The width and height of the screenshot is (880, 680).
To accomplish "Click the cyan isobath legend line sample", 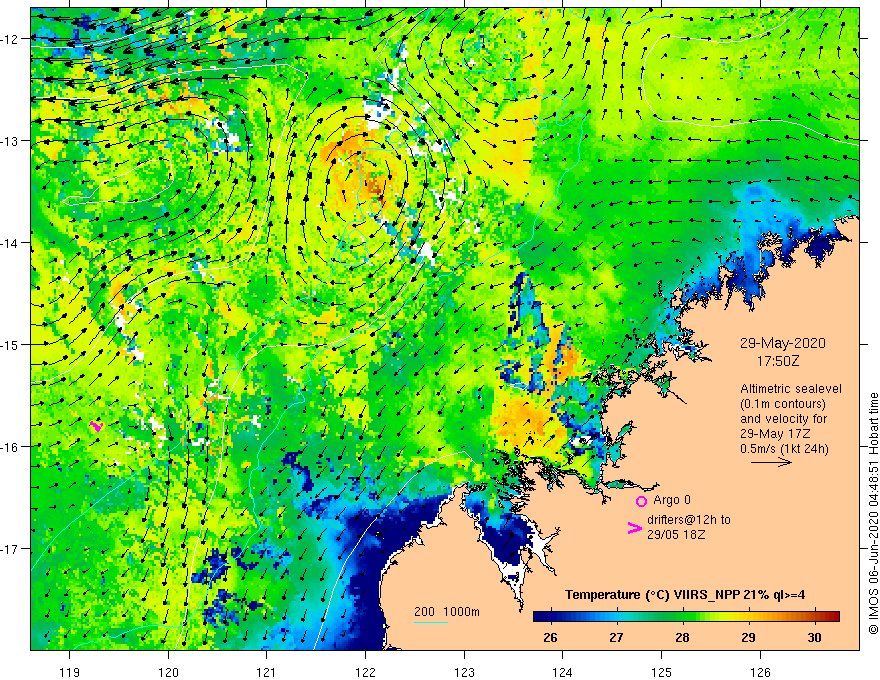I will 431,623.
